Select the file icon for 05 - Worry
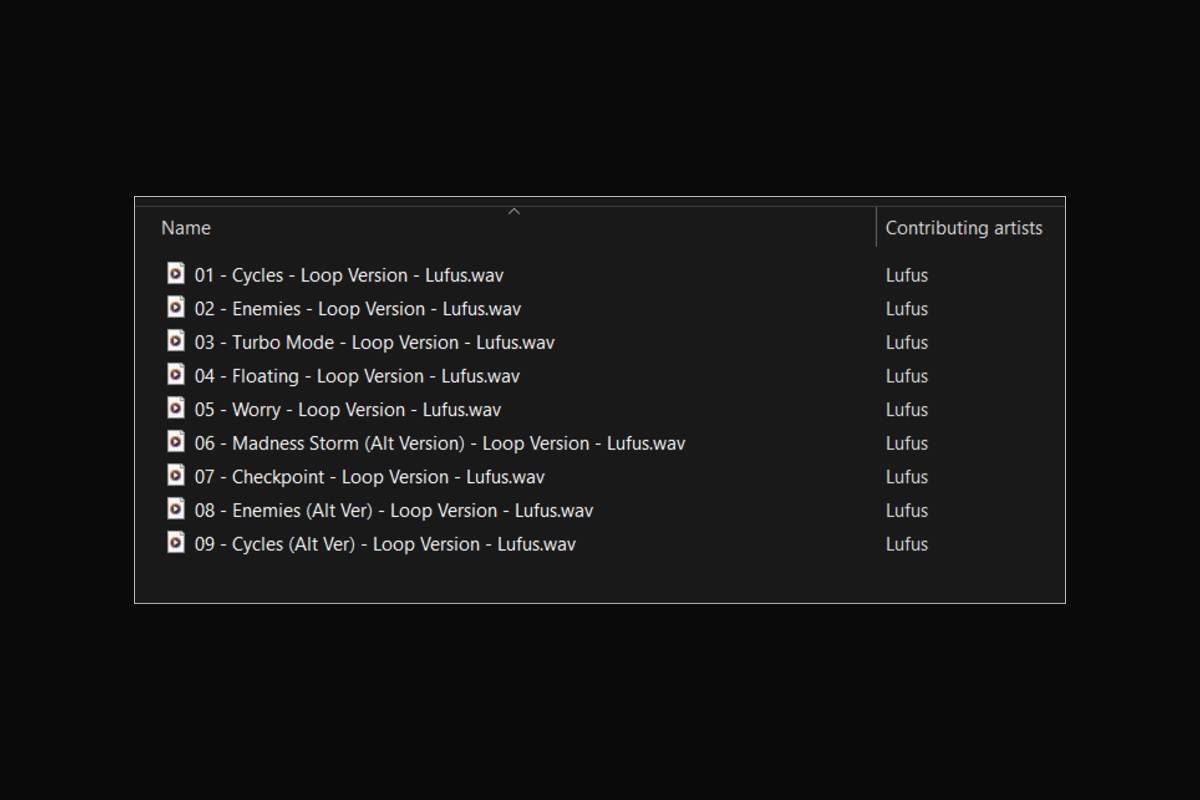1200x800 pixels. [176, 408]
